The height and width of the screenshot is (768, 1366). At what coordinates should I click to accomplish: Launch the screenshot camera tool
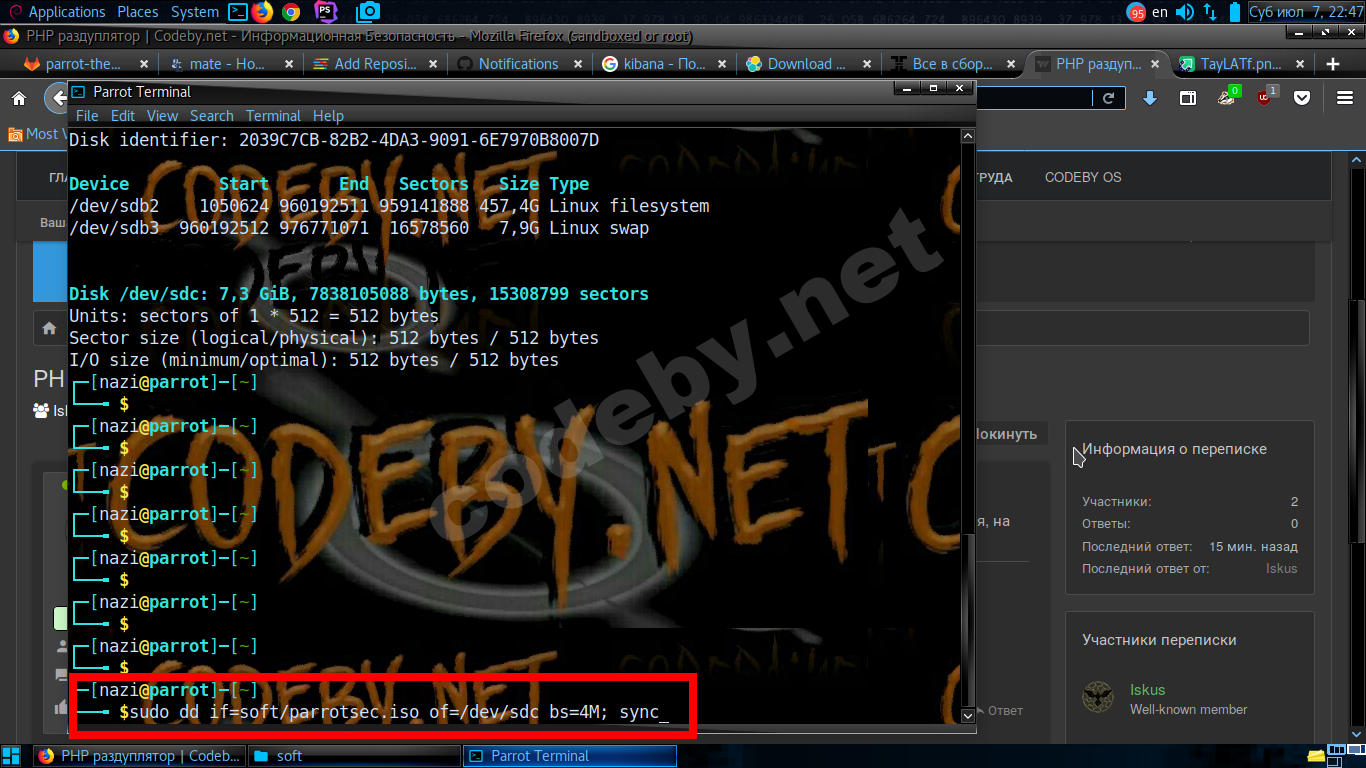pyautogui.click(x=368, y=12)
